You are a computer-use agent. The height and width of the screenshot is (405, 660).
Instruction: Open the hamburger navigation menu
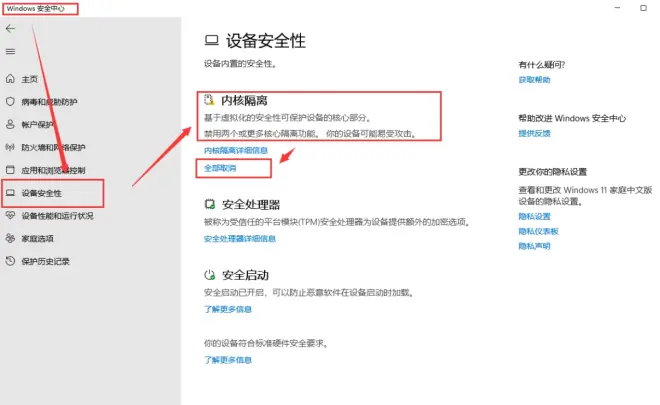click(x=10, y=51)
